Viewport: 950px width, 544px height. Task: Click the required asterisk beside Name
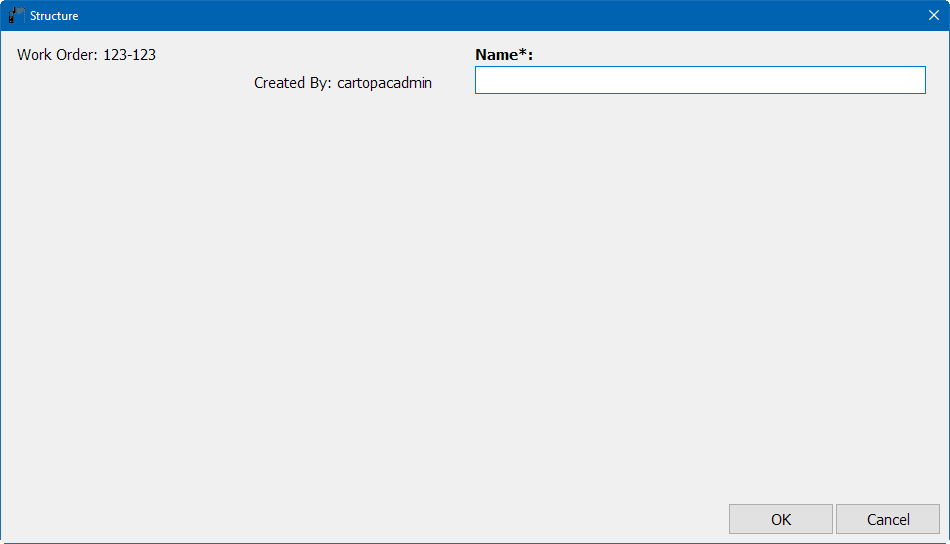[522, 54]
